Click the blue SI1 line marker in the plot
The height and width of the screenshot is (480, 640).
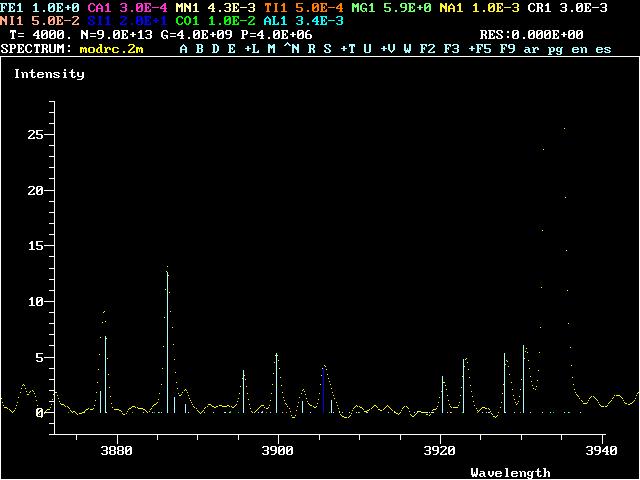(323, 391)
